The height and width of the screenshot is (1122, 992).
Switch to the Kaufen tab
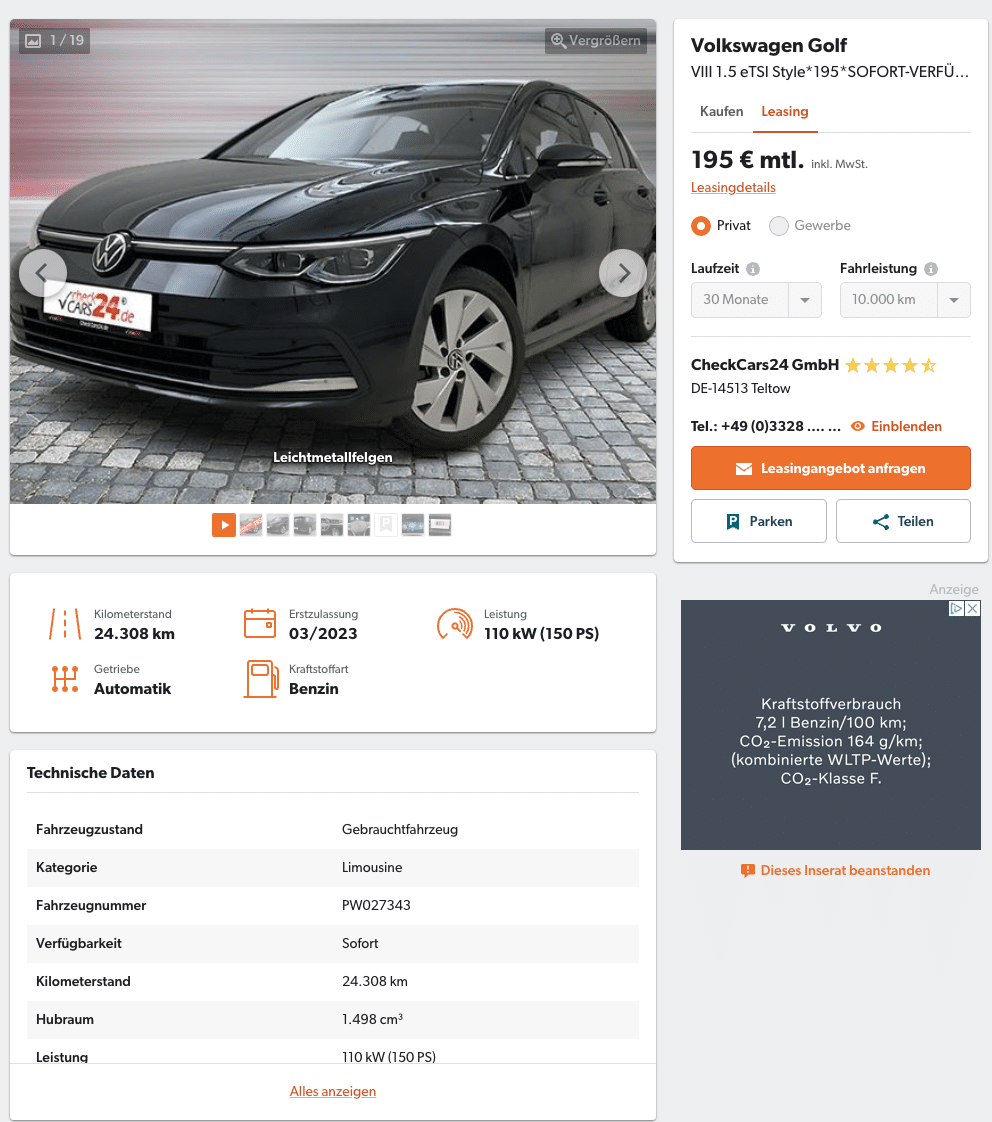(x=721, y=112)
